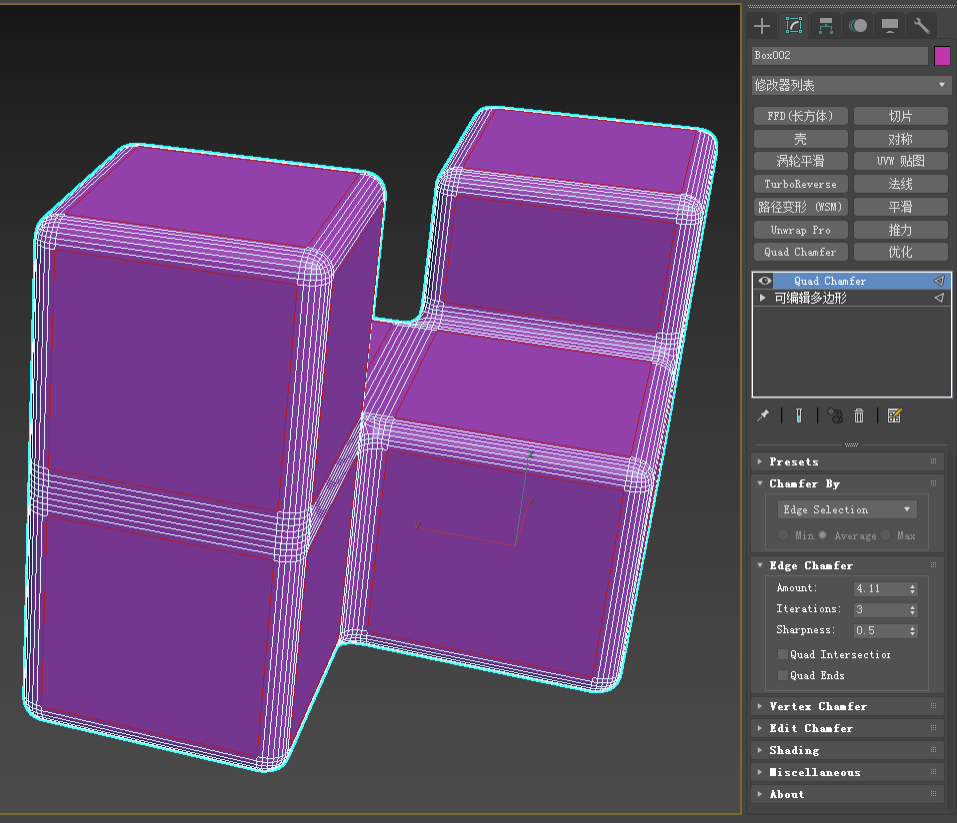This screenshot has height=823, width=957.
Task: Expand the 可编辑多边形 stack entry
Action: tap(764, 298)
